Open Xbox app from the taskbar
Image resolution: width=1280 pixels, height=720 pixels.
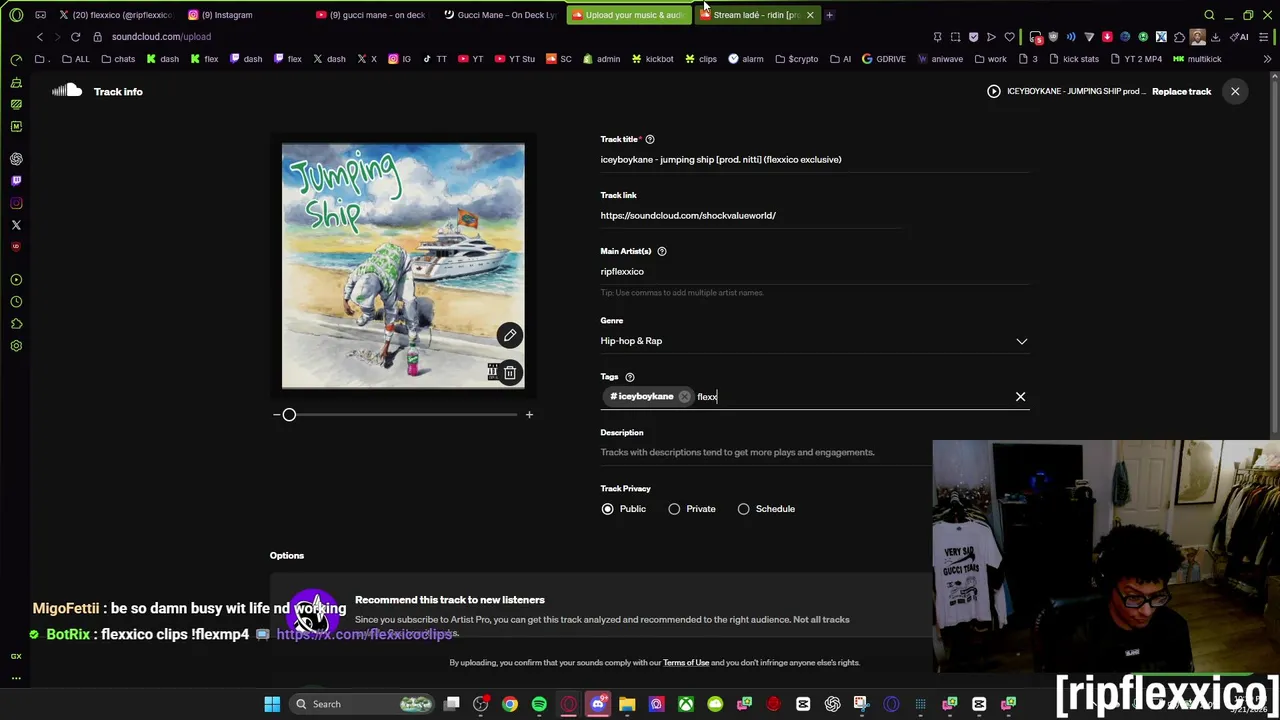tap(686, 704)
